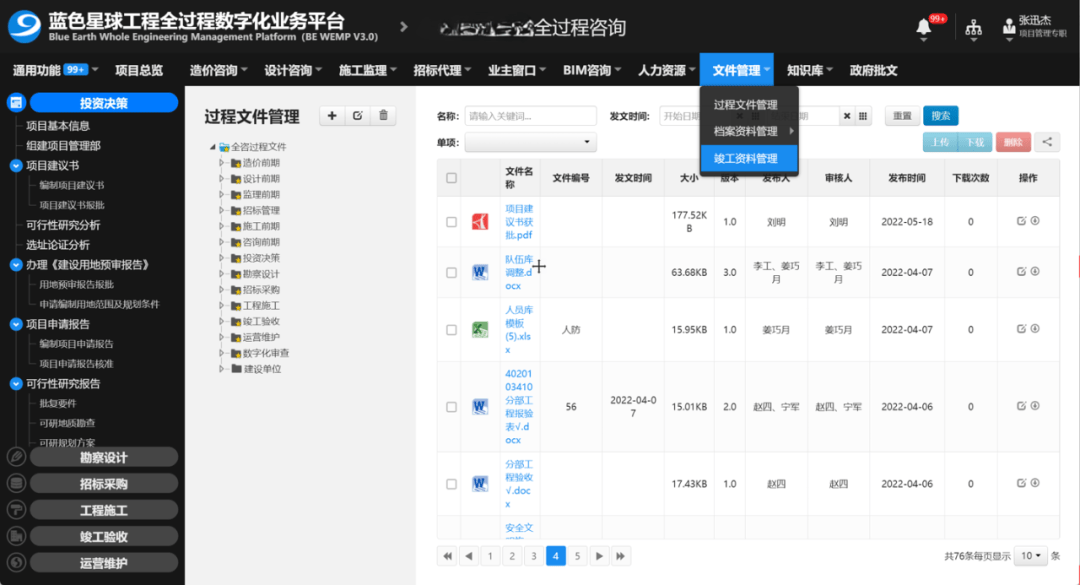Click the edit icon beside 过程文件管理
The height and width of the screenshot is (585, 1080).
tap(358, 116)
